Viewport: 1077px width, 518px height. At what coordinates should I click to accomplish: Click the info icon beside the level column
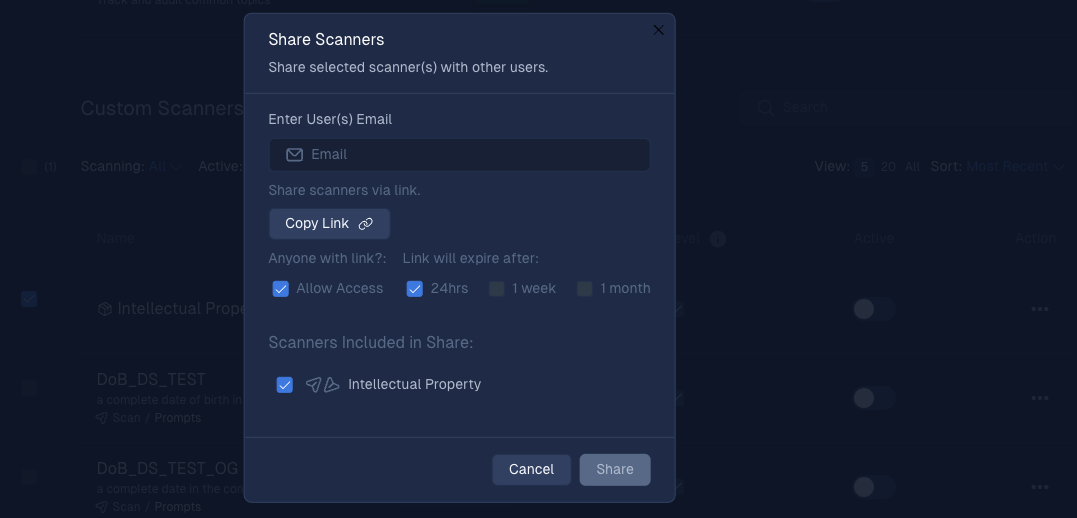point(718,239)
